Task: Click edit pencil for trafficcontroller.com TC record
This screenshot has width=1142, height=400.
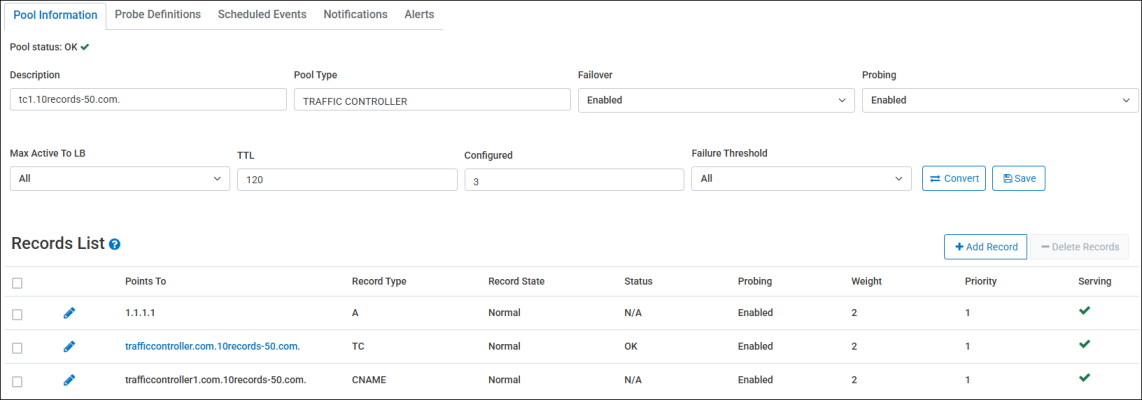Action: coord(69,346)
